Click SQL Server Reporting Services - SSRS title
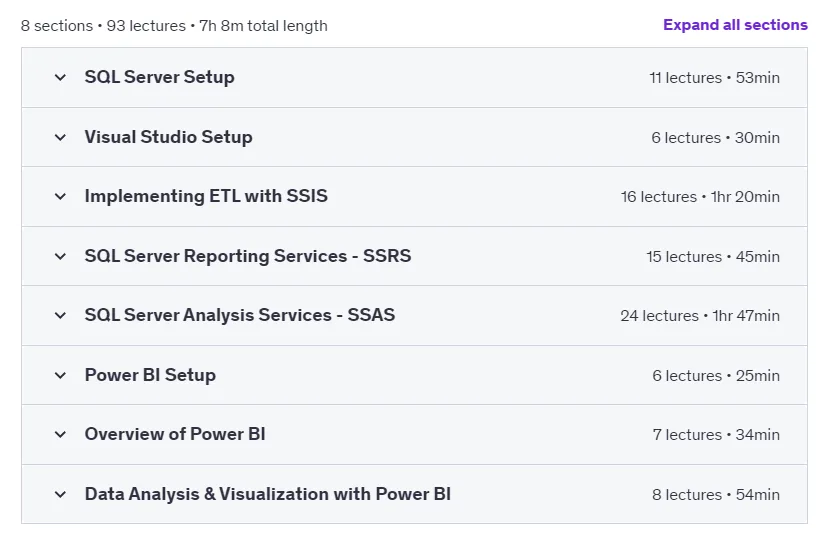This screenshot has height=535, width=835. pyautogui.click(x=248, y=256)
